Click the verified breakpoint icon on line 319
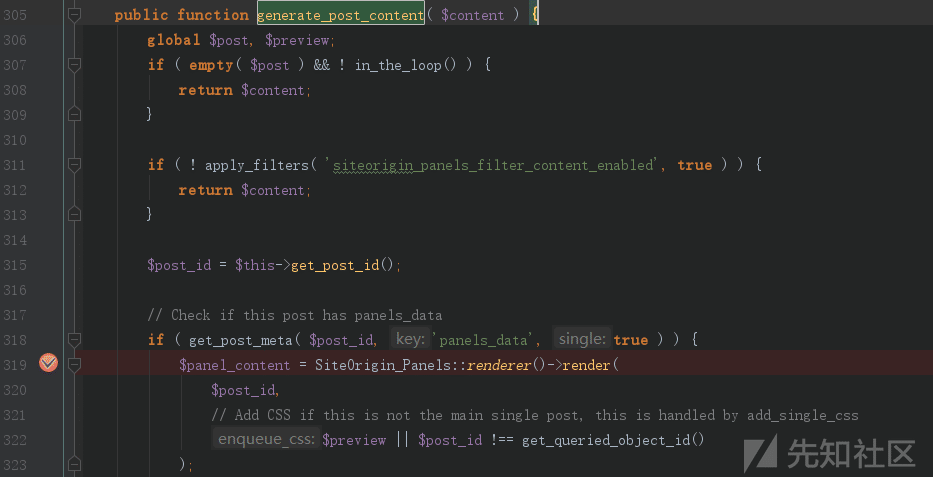 click(x=47, y=364)
